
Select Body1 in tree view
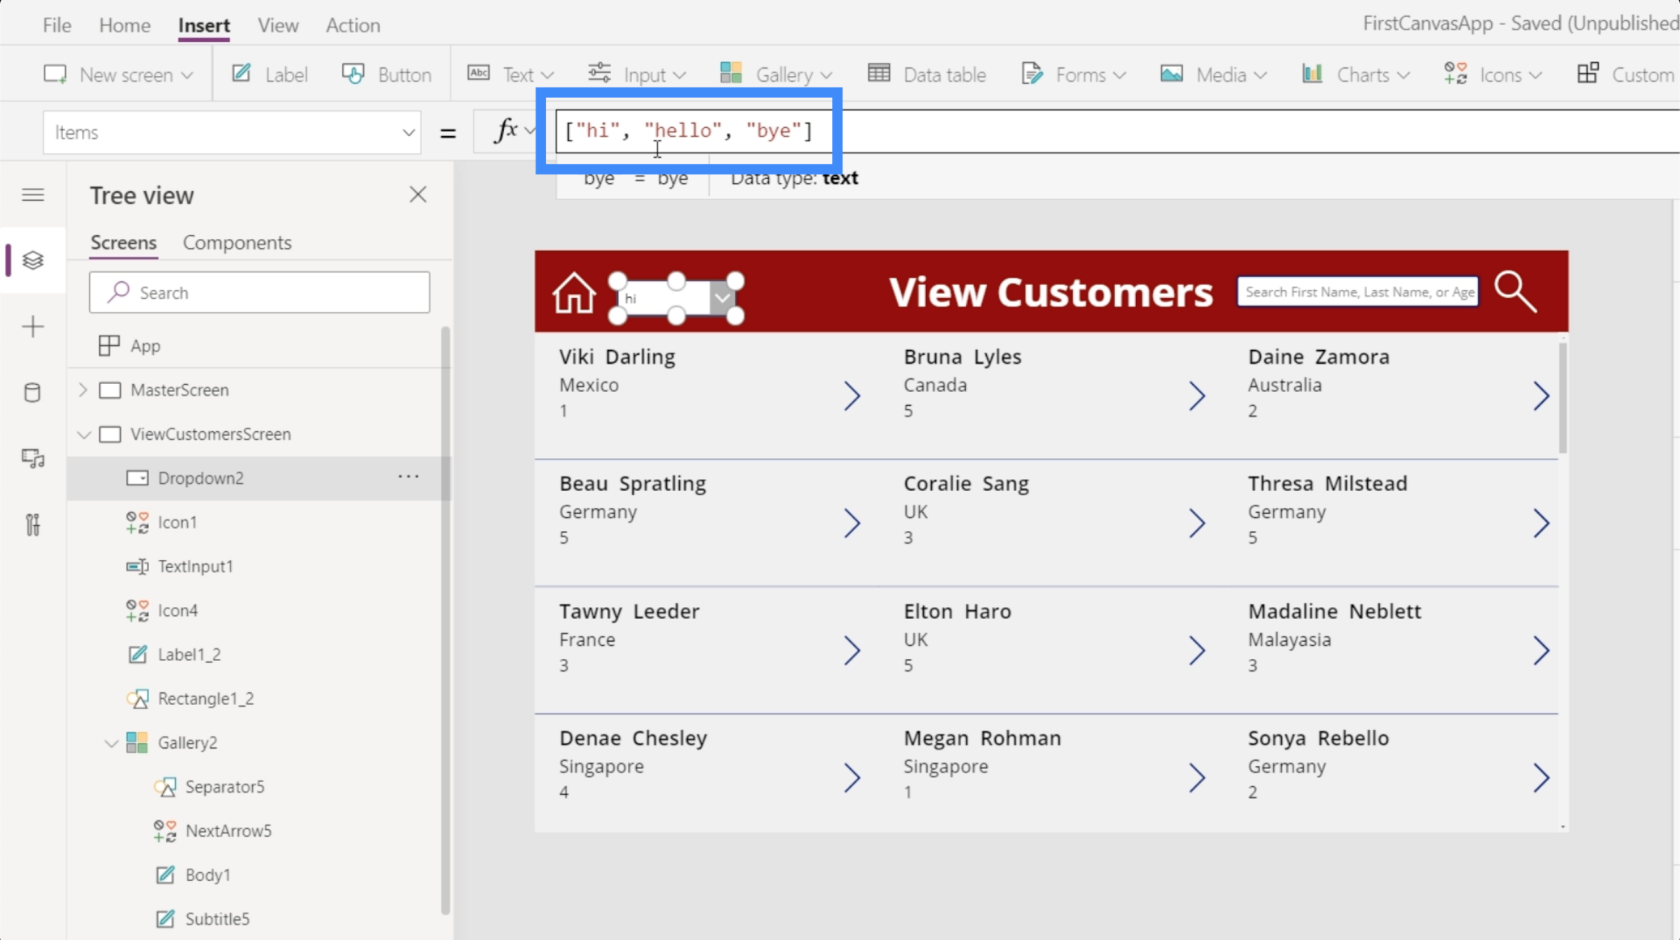pos(207,875)
